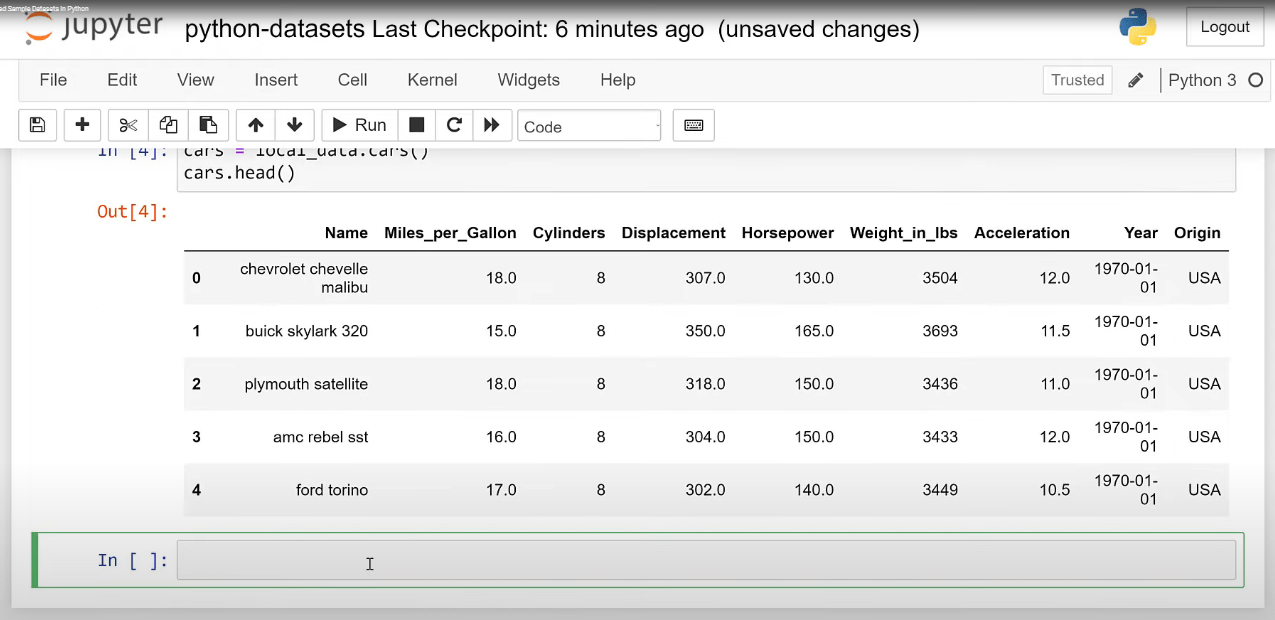Click the Last Checkpoint status text
This screenshot has width=1275, height=620.
tap(538, 30)
